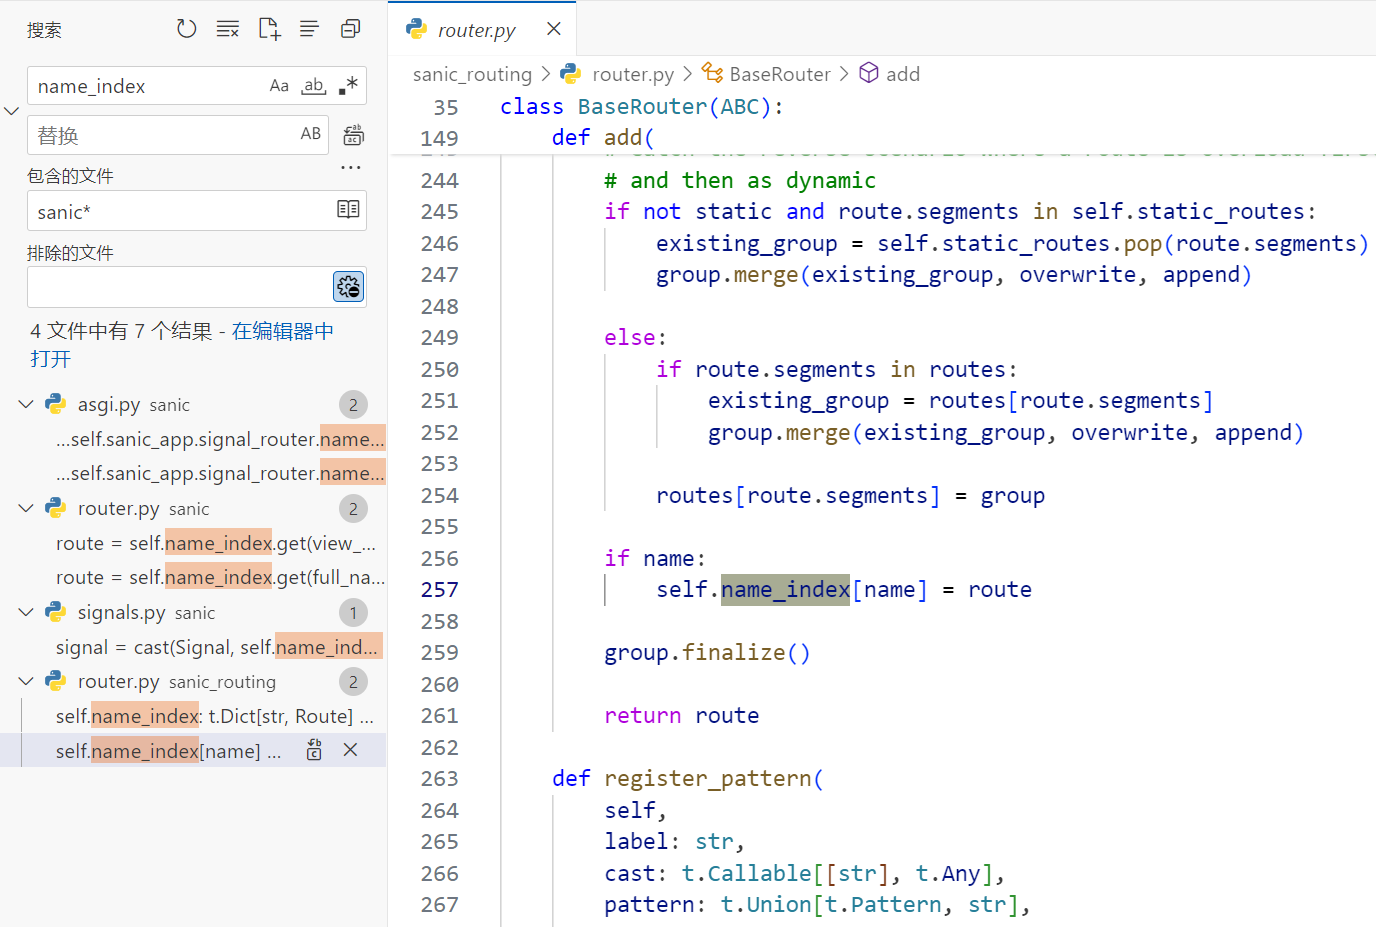1376x927 pixels.
Task: Clear search results icon
Action: 228,29
